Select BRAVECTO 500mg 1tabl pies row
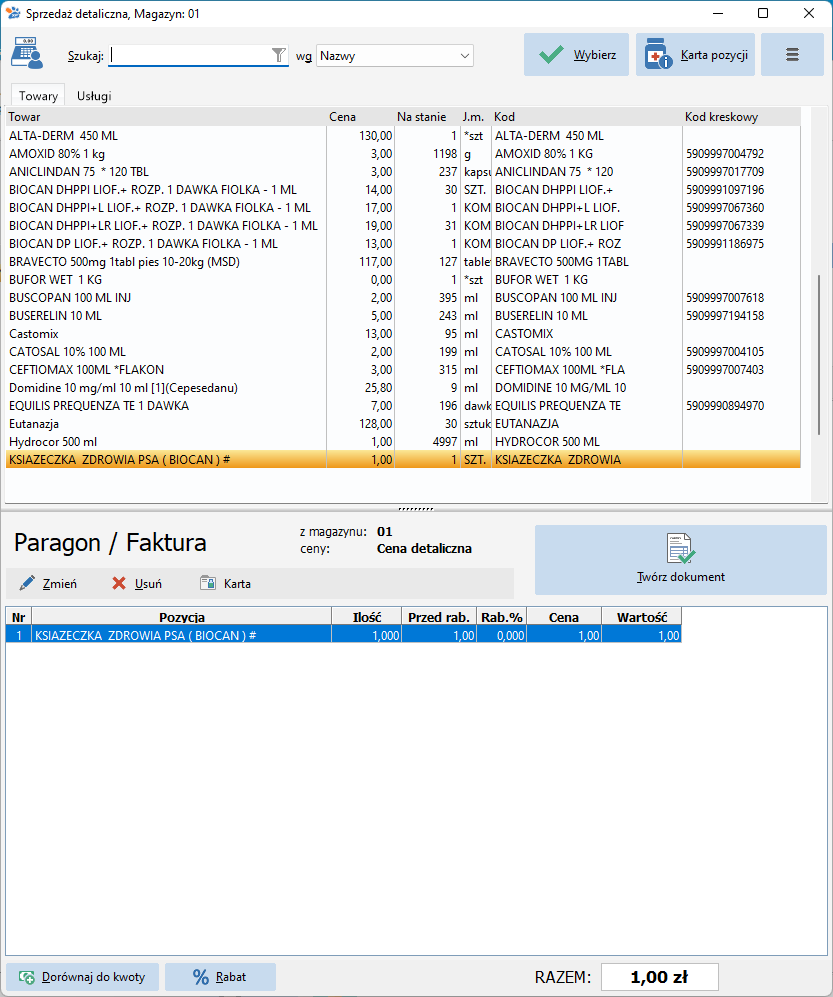Viewport: 833px width, 997px height. pyautogui.click(x=403, y=262)
